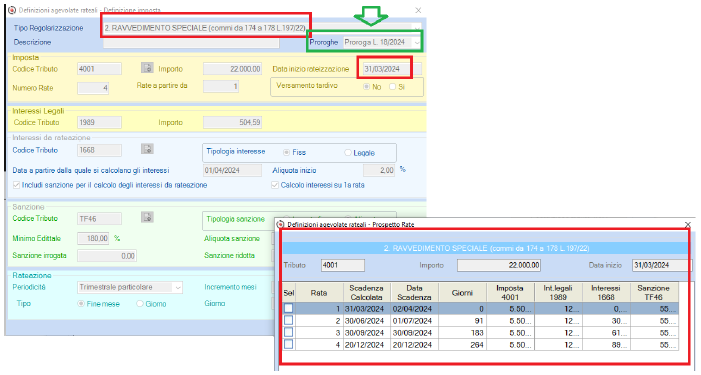Screen dimensions: 701x375
Task: Open lookup icon next to Codice Tributo TF46
Action: [147, 217]
